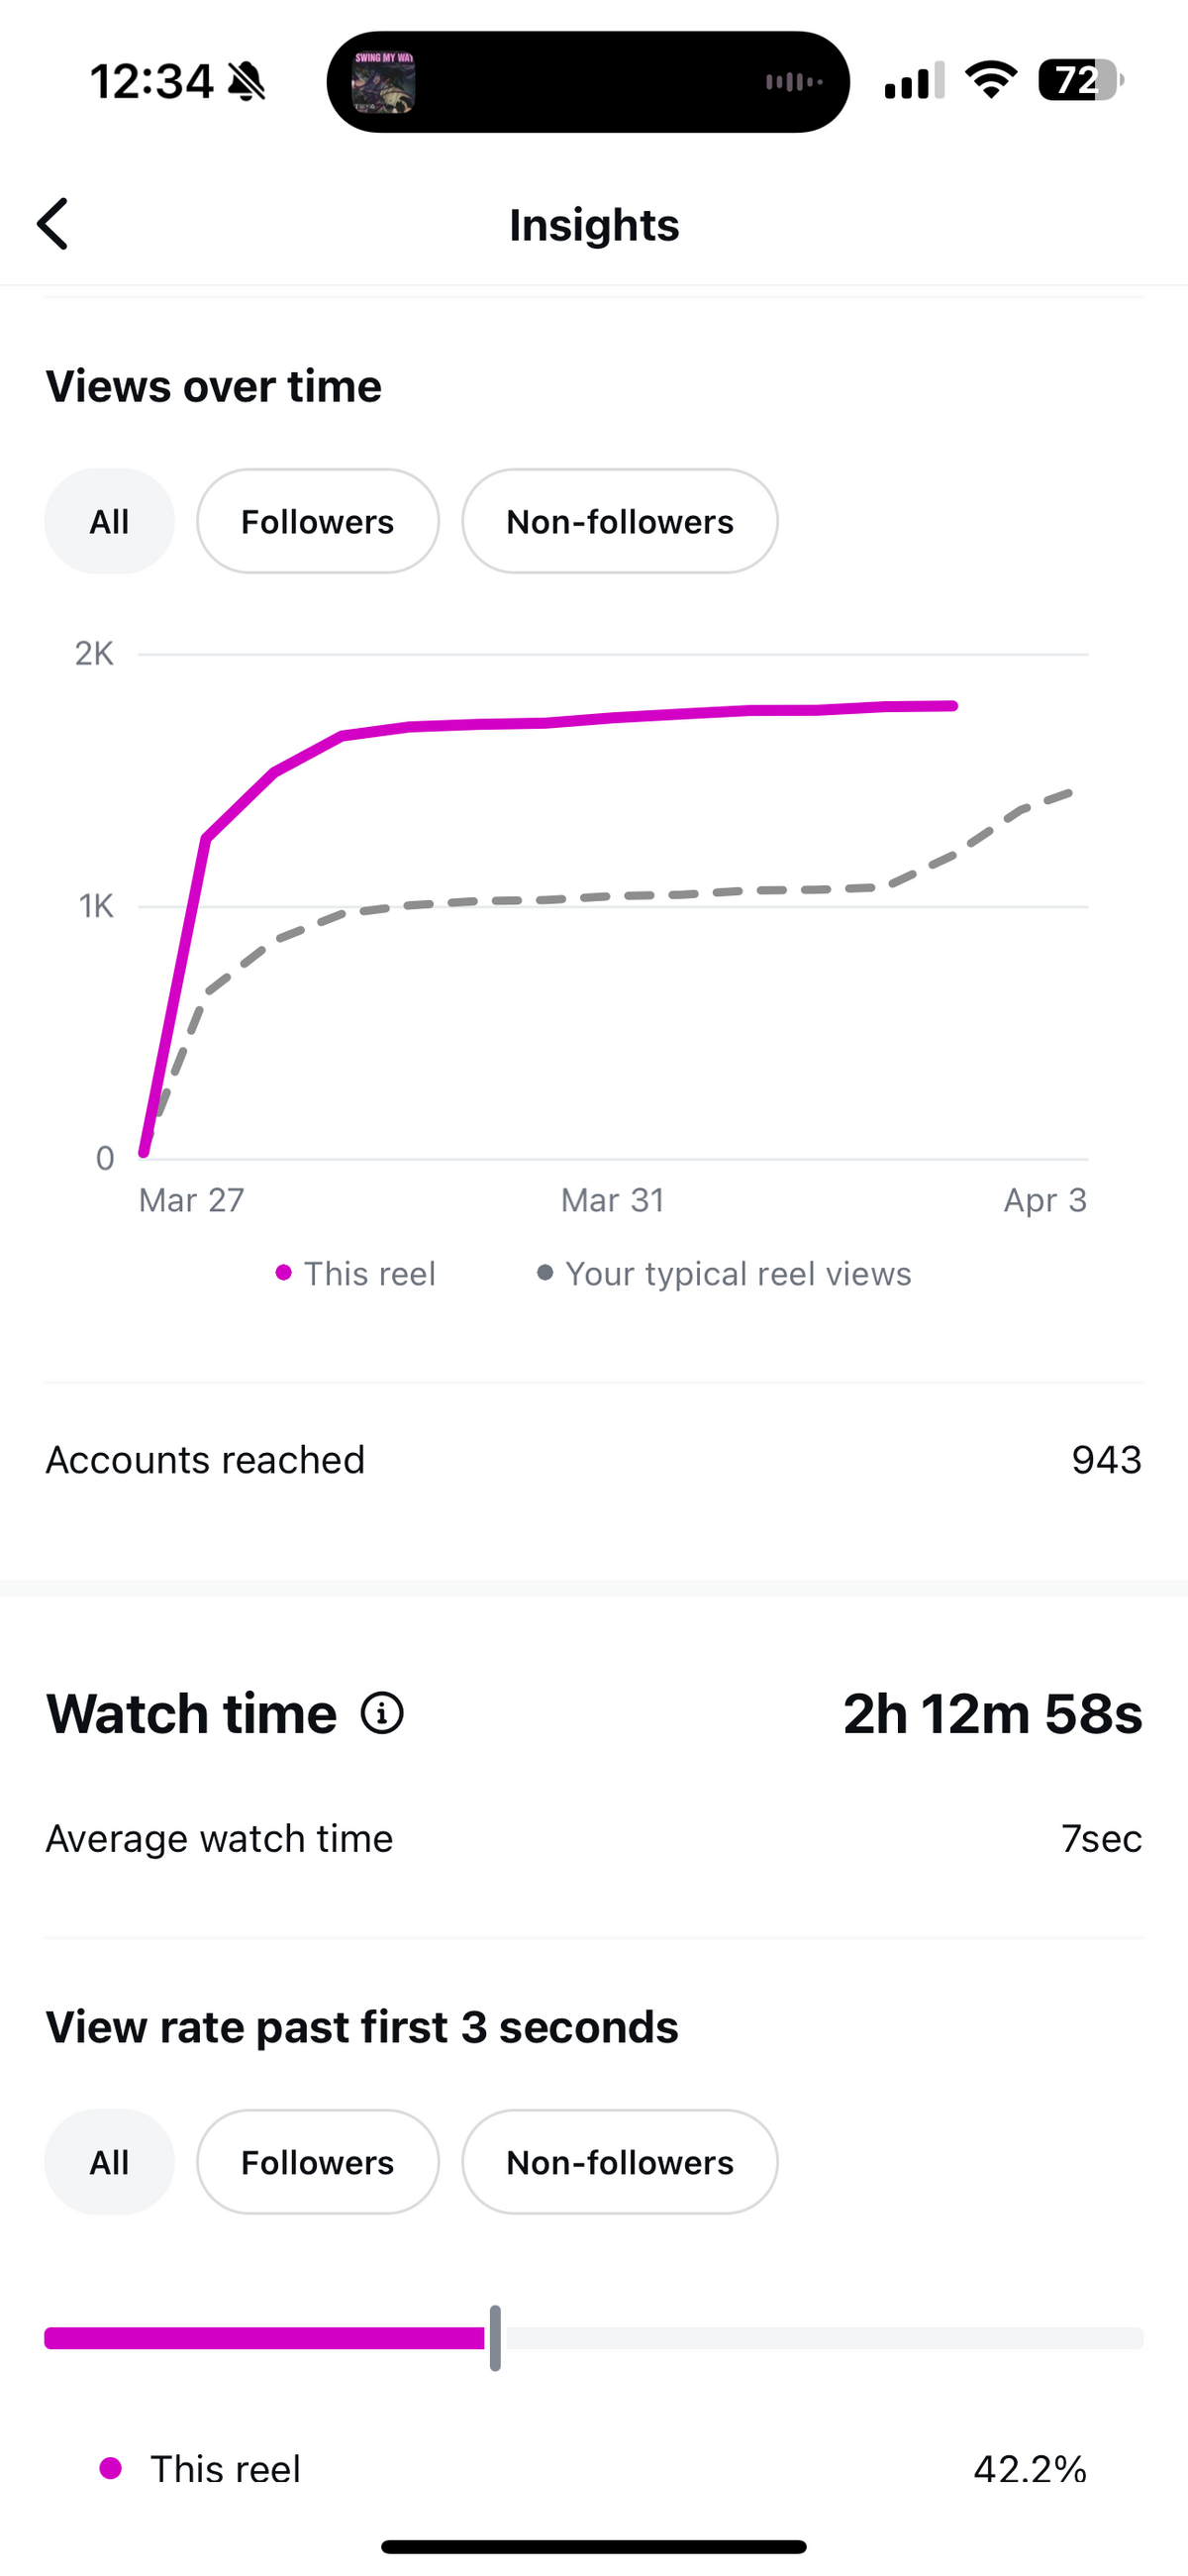Tap the silent mode bell icon

(x=247, y=81)
